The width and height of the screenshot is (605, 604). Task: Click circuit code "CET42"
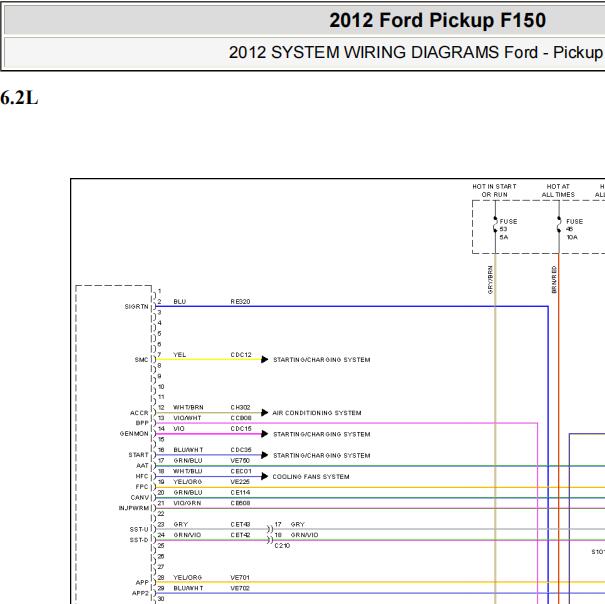coord(240,535)
